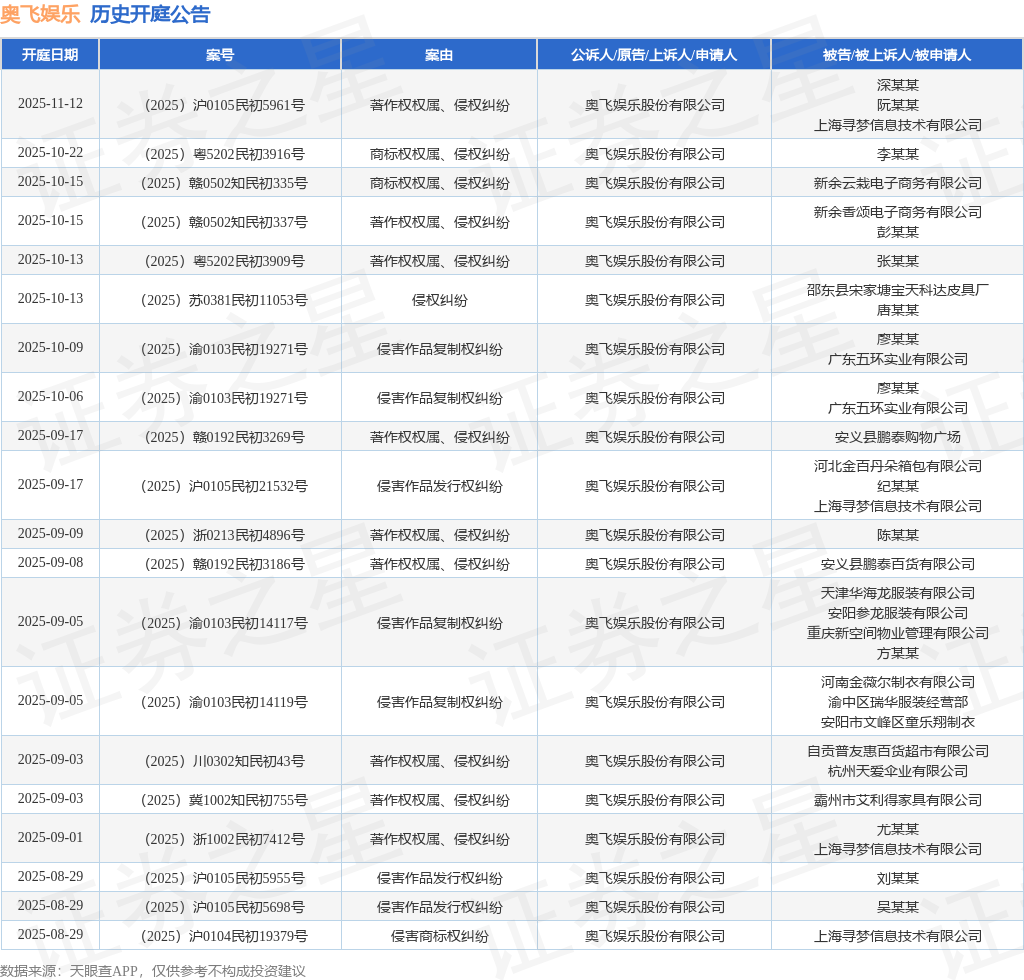Click case number 沪0104民初19379号
Viewport: 1024px width, 980px height.
click(x=225, y=936)
